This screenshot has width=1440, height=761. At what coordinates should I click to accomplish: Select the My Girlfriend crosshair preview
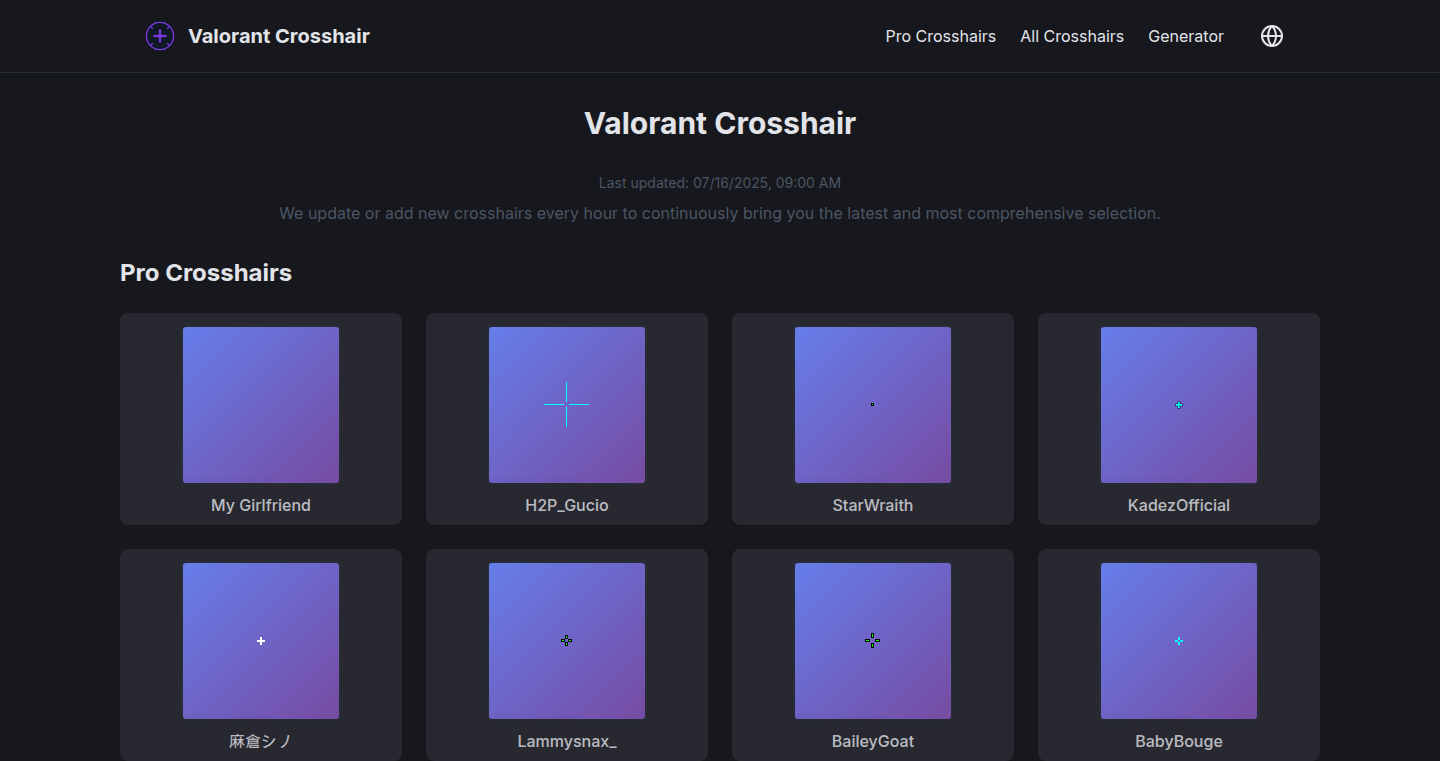click(261, 405)
